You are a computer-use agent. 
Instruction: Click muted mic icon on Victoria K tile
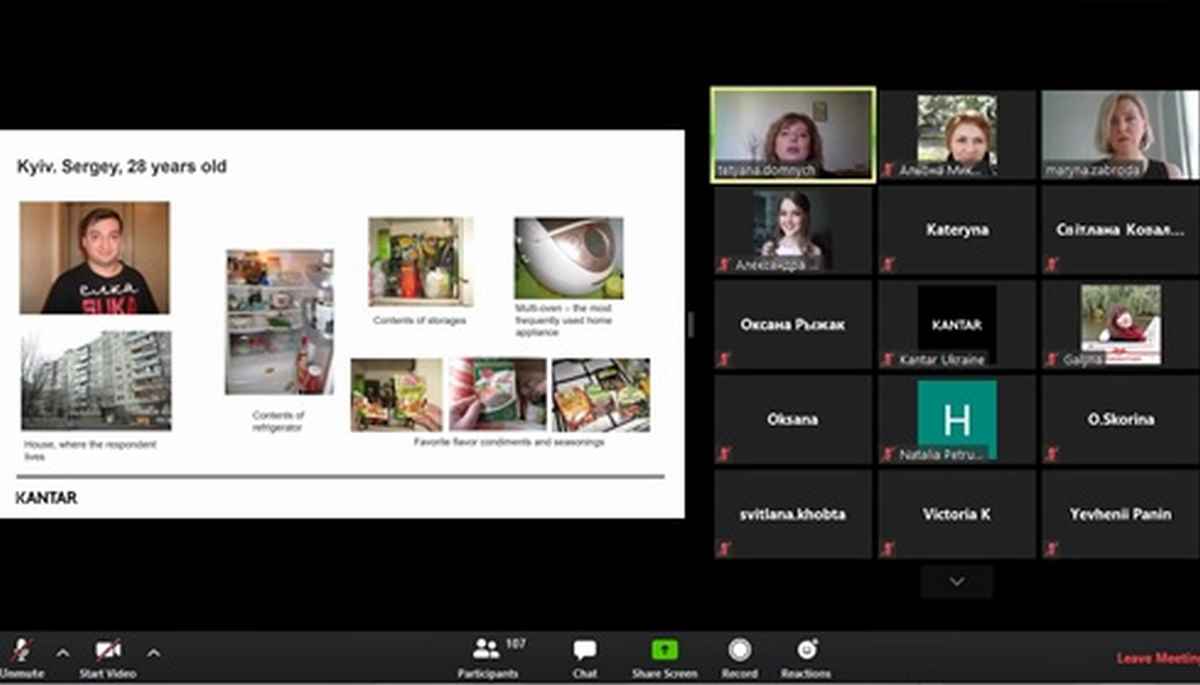887,548
